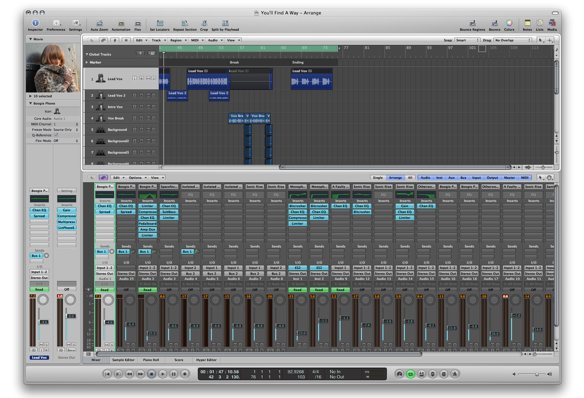Open the mixer View menu
The width and height of the screenshot is (584, 398).
(x=157, y=178)
